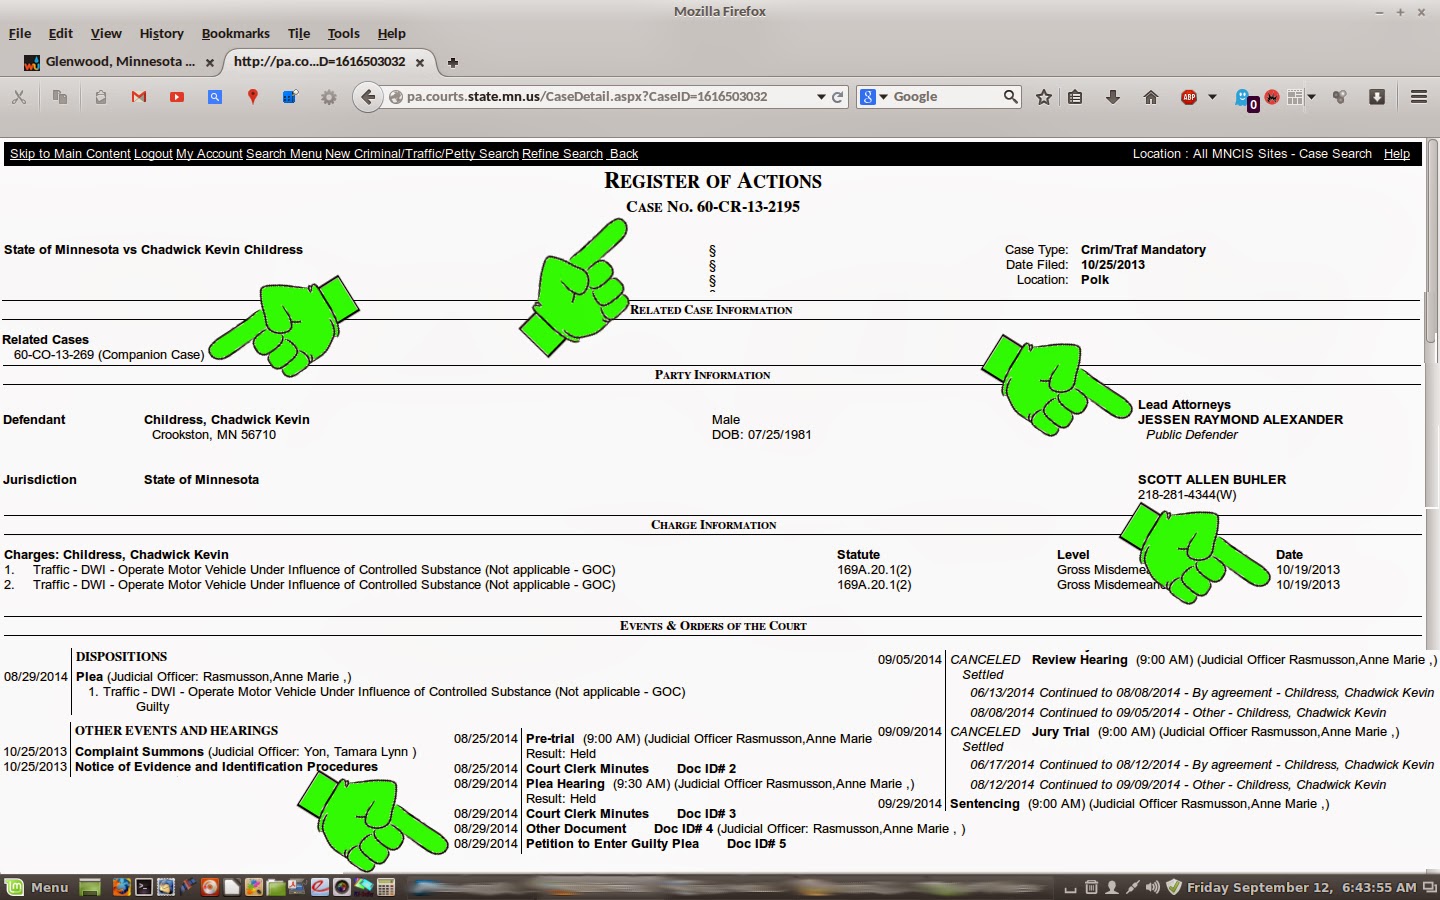Open the Firefox hamburger menu button
The height and width of the screenshot is (900, 1440).
tap(1419, 97)
